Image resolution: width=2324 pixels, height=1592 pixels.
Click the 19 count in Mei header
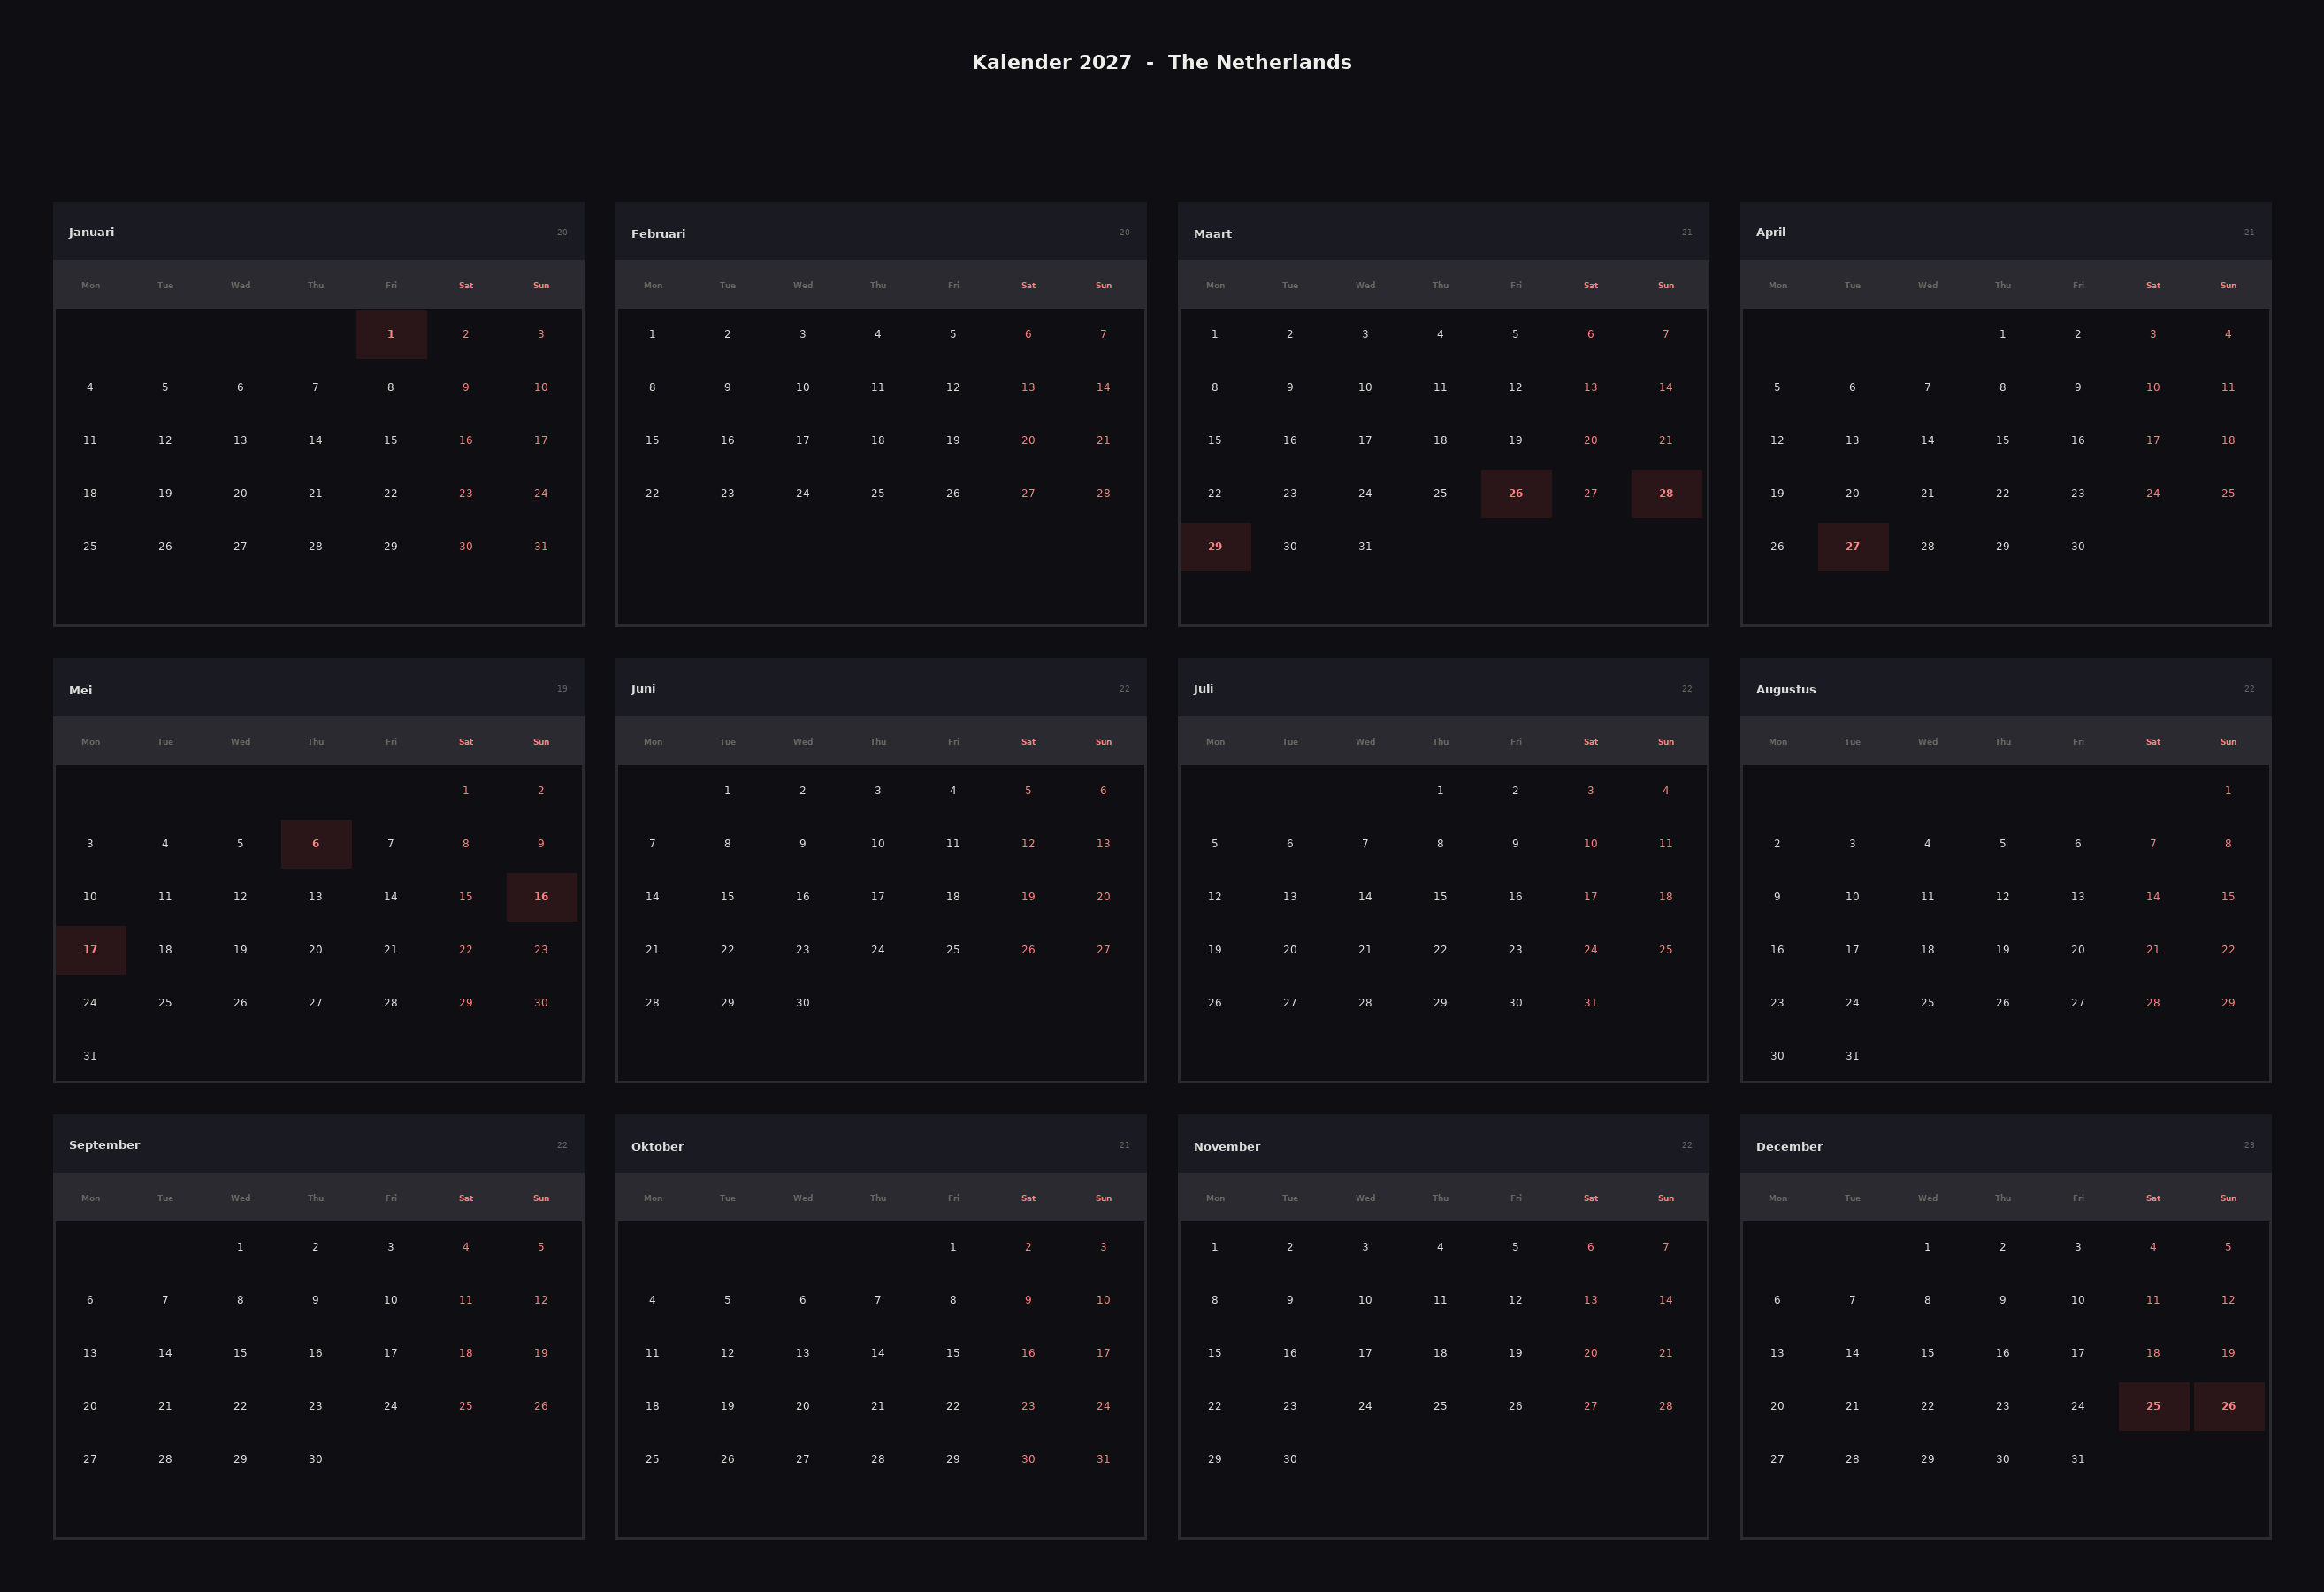click(x=562, y=689)
